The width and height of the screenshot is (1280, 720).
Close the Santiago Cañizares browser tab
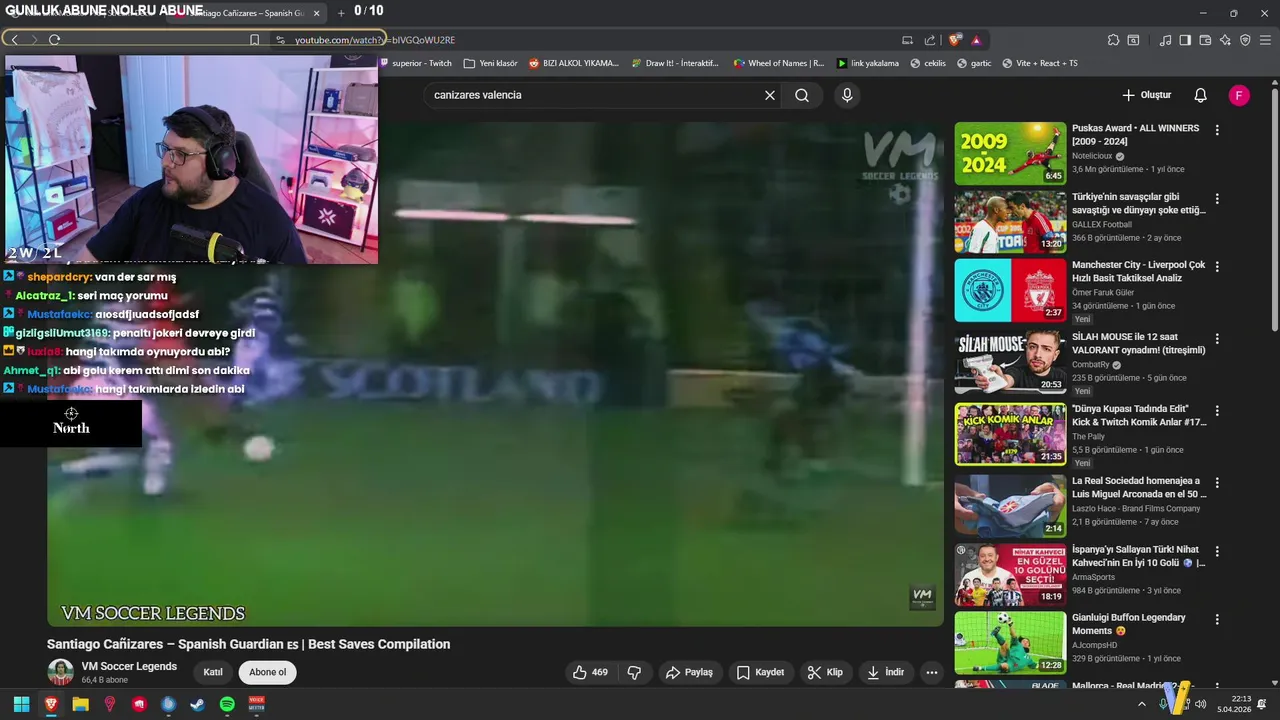(317, 13)
